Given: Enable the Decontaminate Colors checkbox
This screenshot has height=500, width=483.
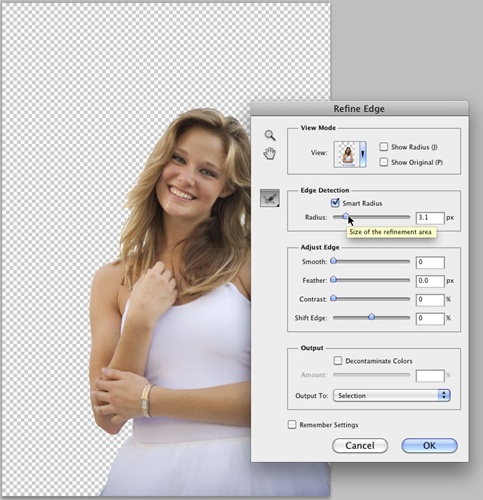Looking at the screenshot, I should (x=338, y=361).
